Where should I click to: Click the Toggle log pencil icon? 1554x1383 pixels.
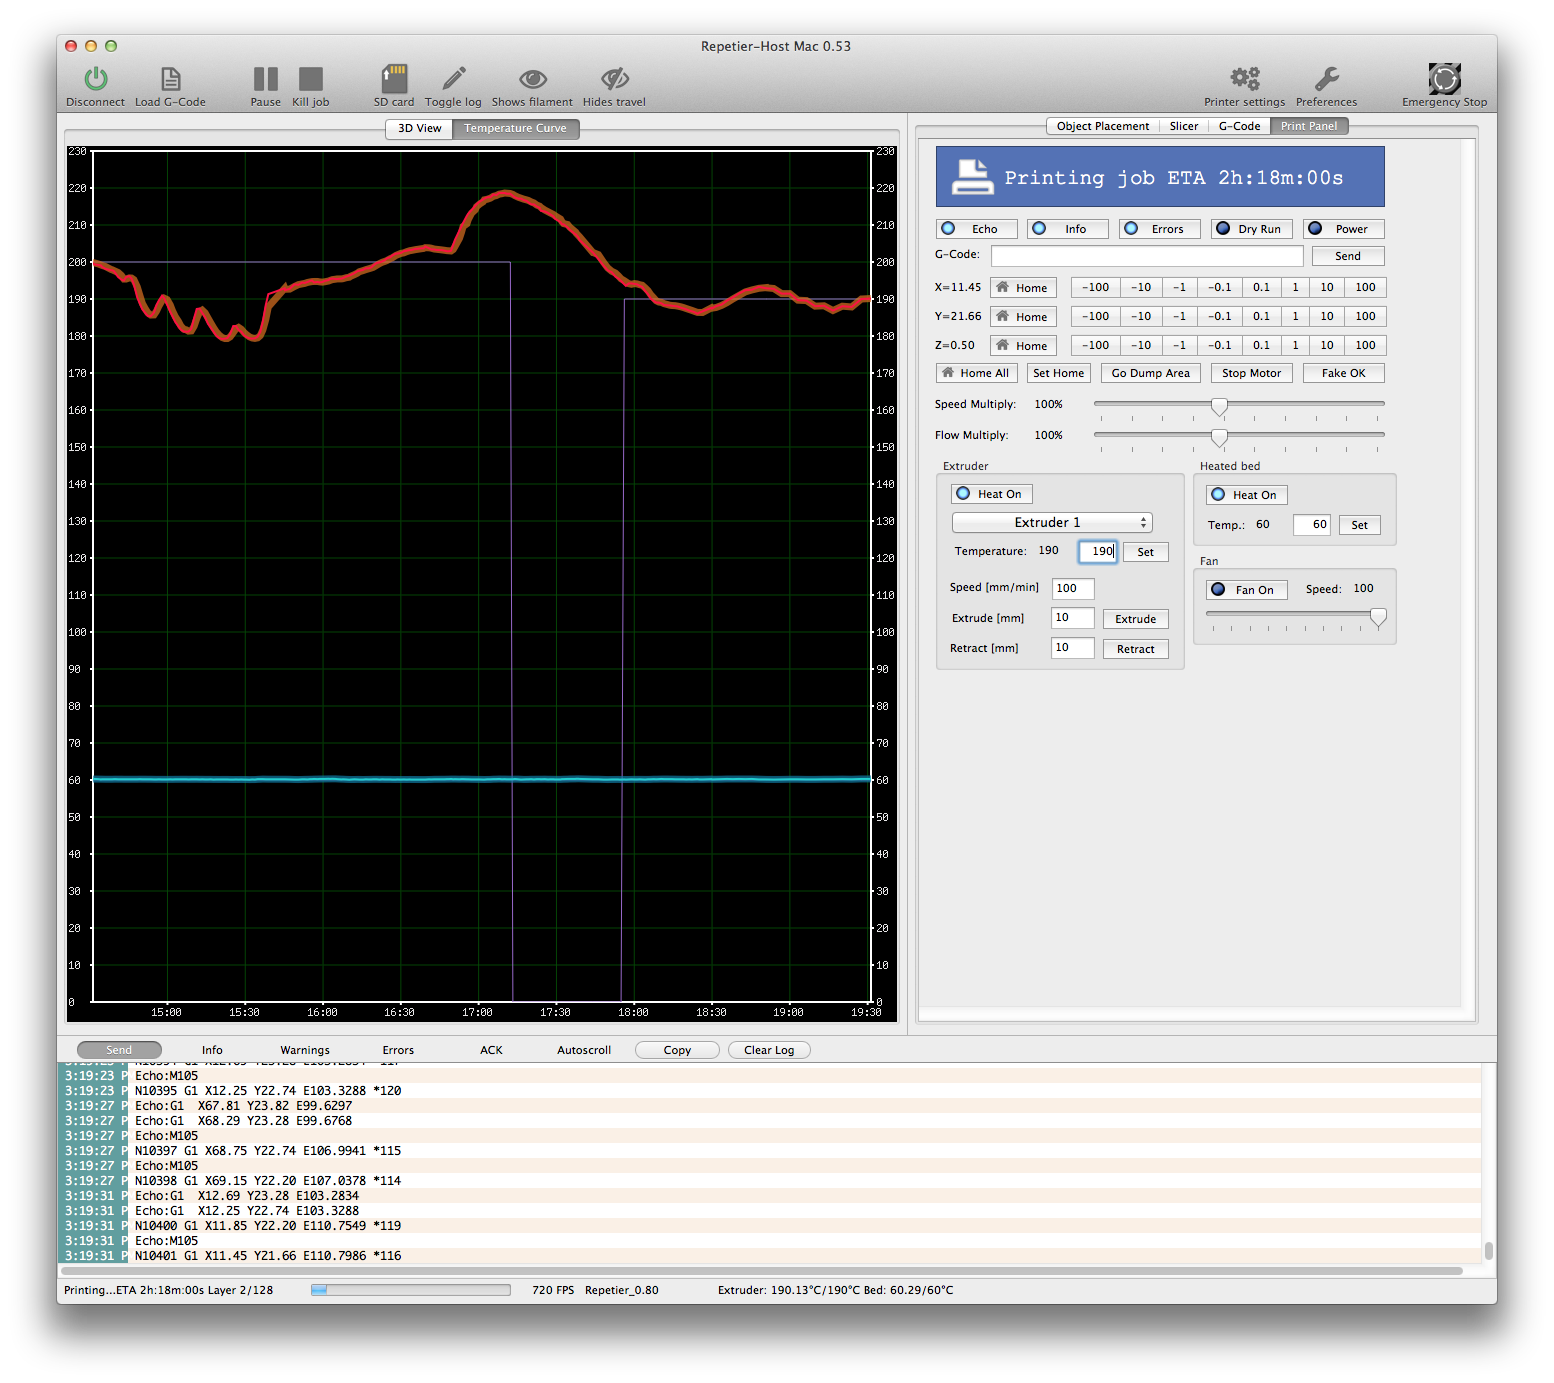tap(453, 79)
